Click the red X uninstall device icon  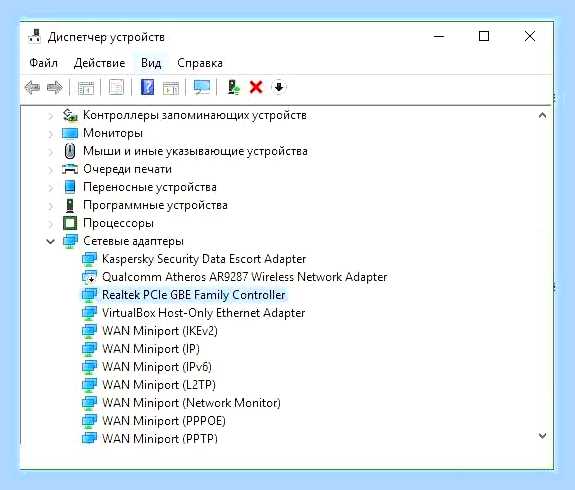pos(256,87)
